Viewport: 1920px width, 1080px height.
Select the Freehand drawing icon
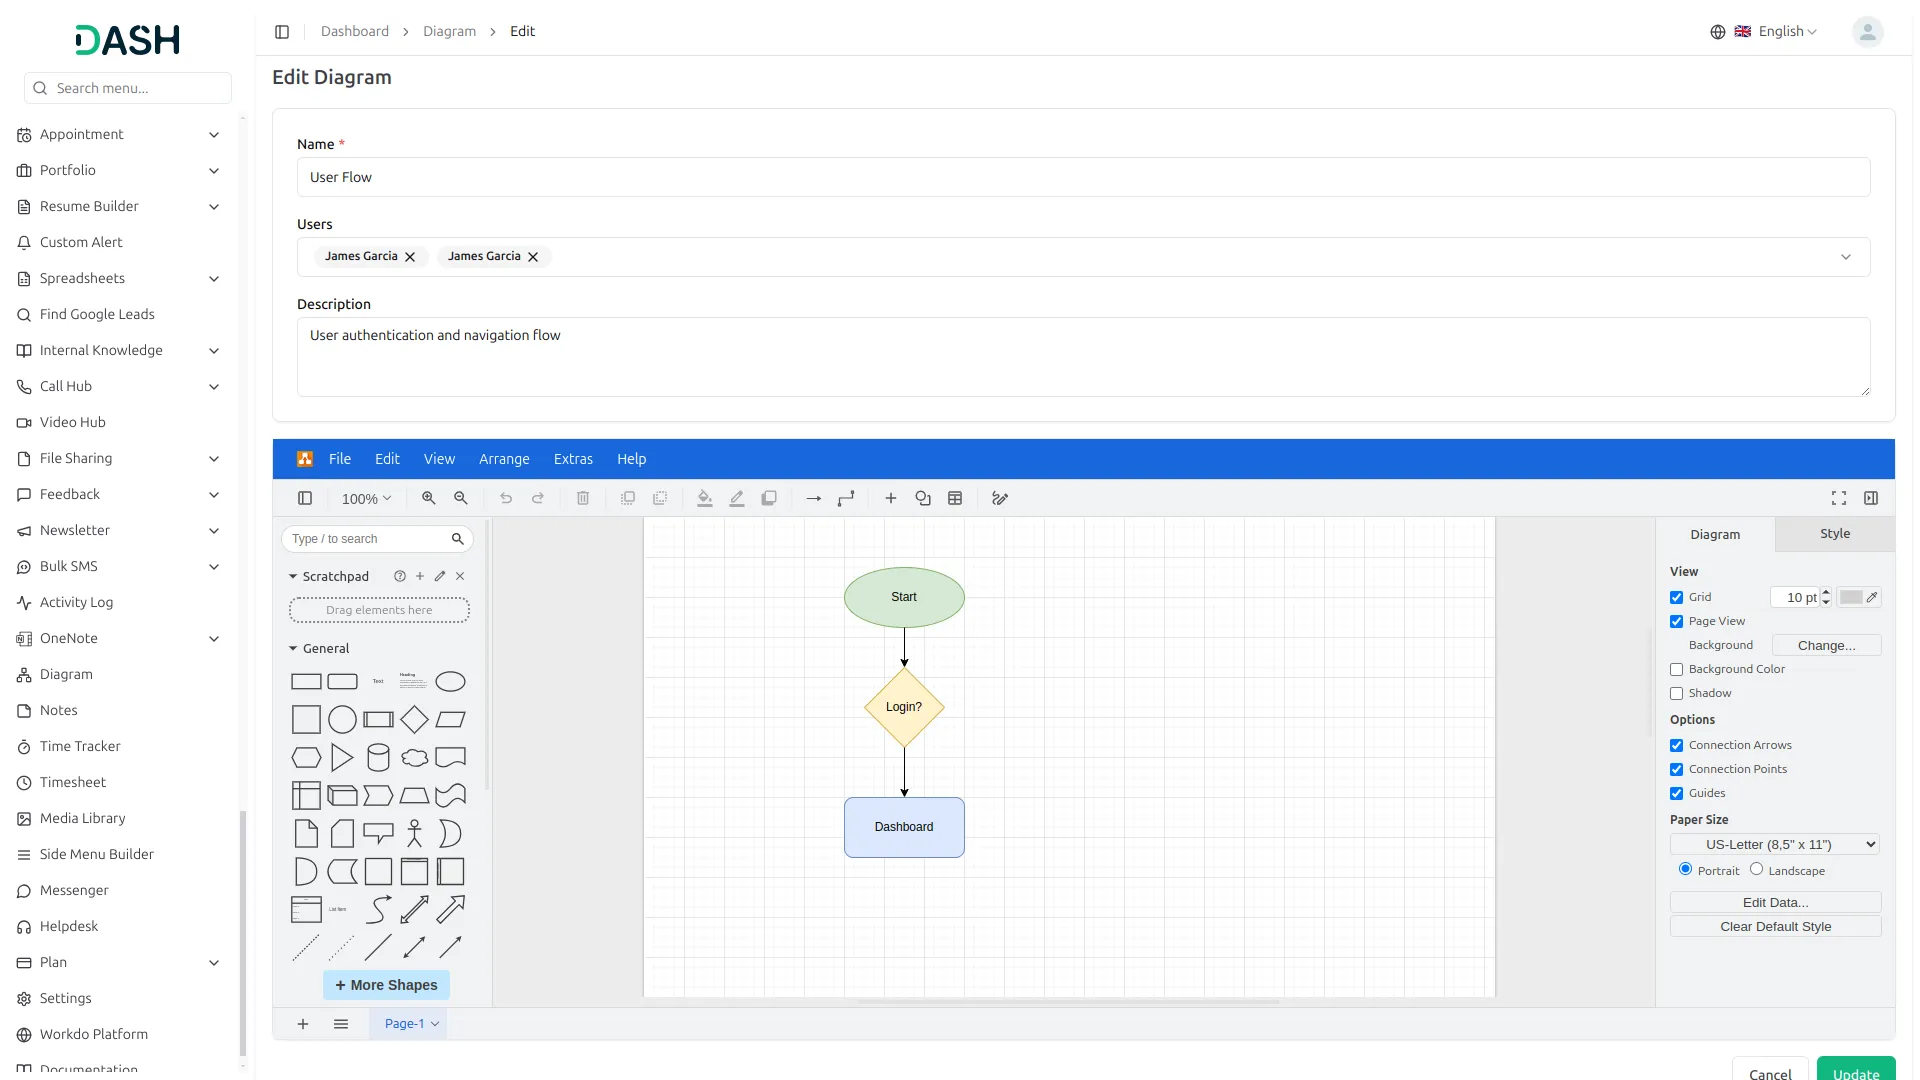[x=999, y=498]
